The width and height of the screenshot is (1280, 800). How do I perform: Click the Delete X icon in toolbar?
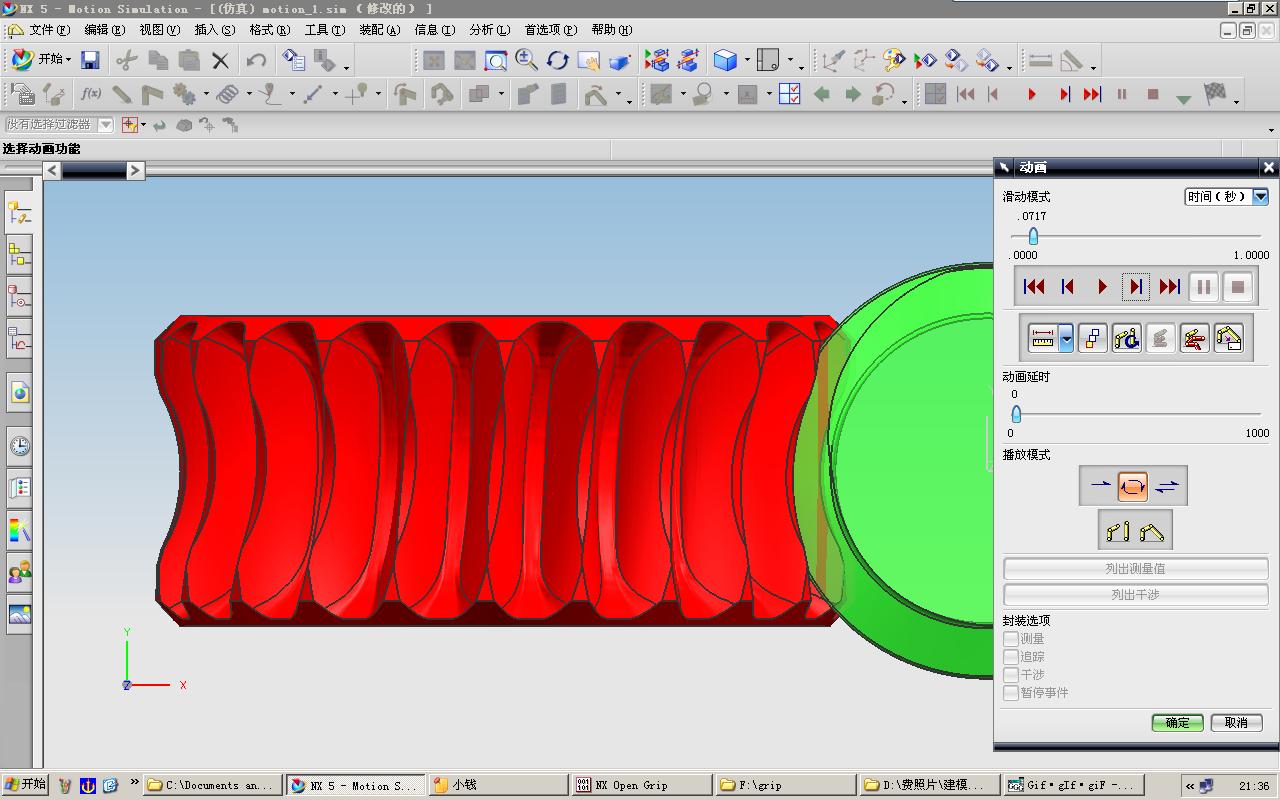[x=220, y=60]
